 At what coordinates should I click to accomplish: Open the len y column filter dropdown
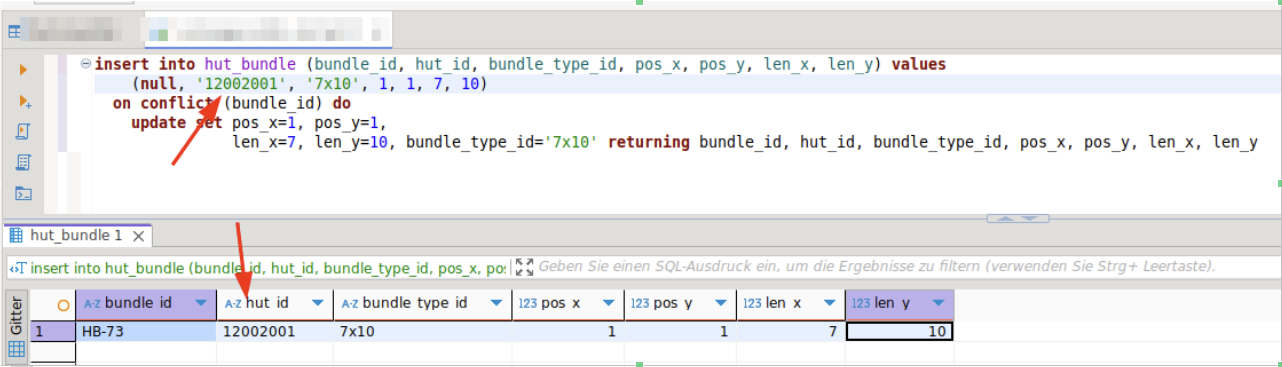[939, 303]
